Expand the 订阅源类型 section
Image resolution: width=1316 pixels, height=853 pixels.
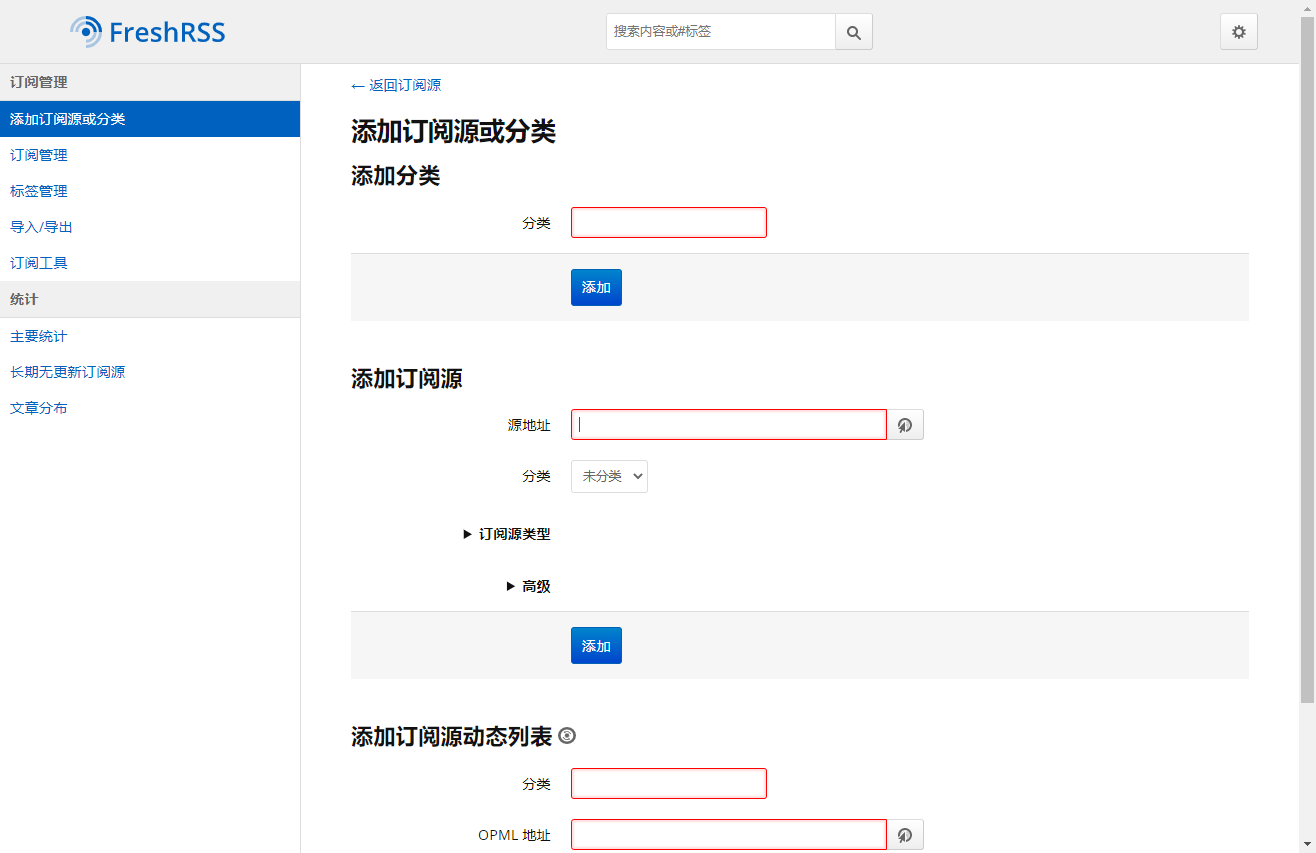[507, 534]
